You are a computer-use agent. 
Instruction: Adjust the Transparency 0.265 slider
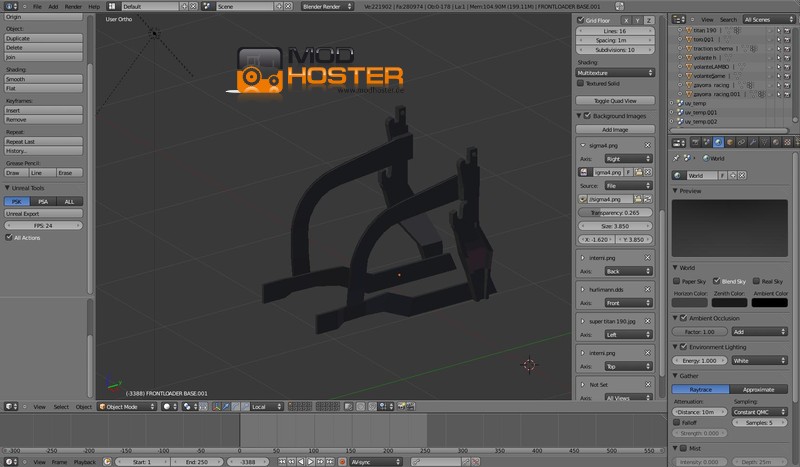click(x=615, y=212)
